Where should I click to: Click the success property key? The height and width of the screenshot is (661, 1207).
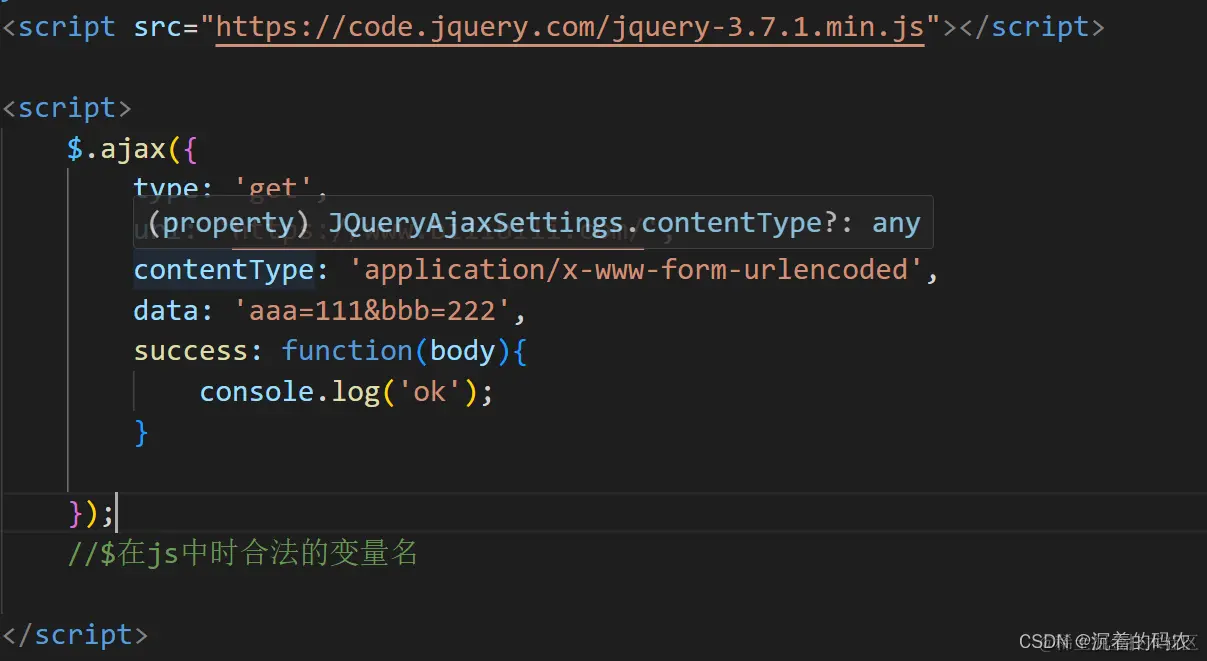190,350
